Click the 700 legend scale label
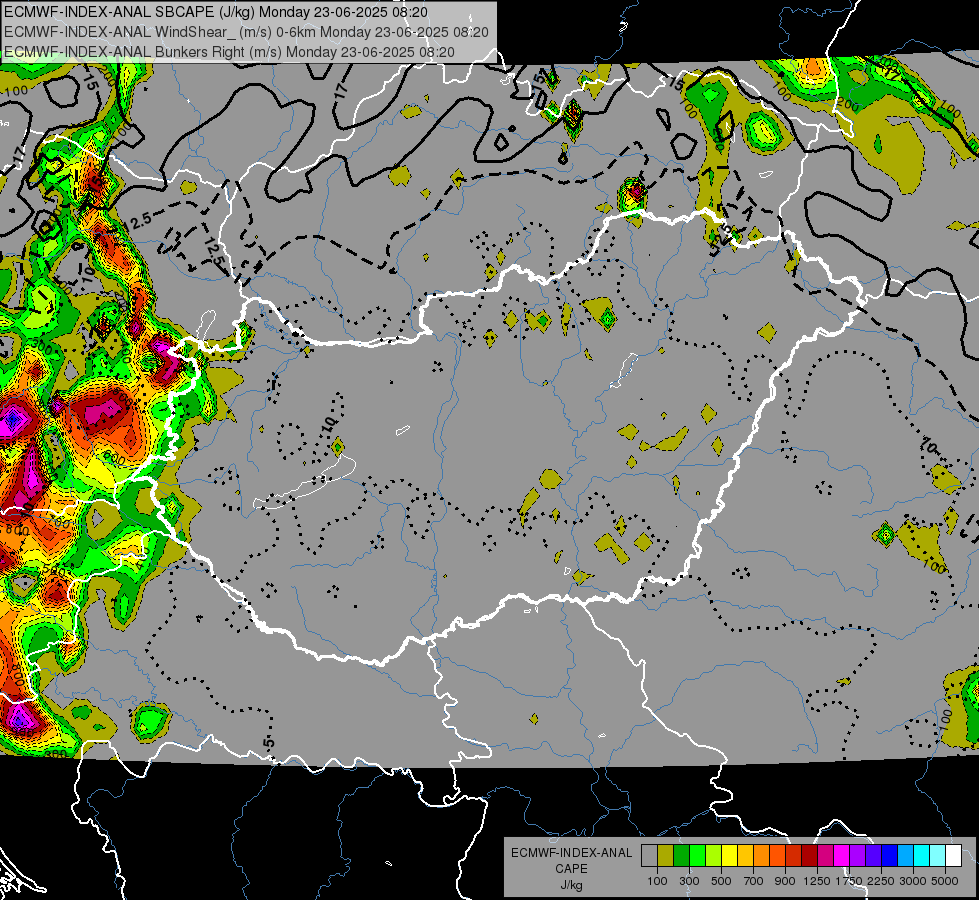Image resolution: width=979 pixels, height=900 pixels. (754, 881)
